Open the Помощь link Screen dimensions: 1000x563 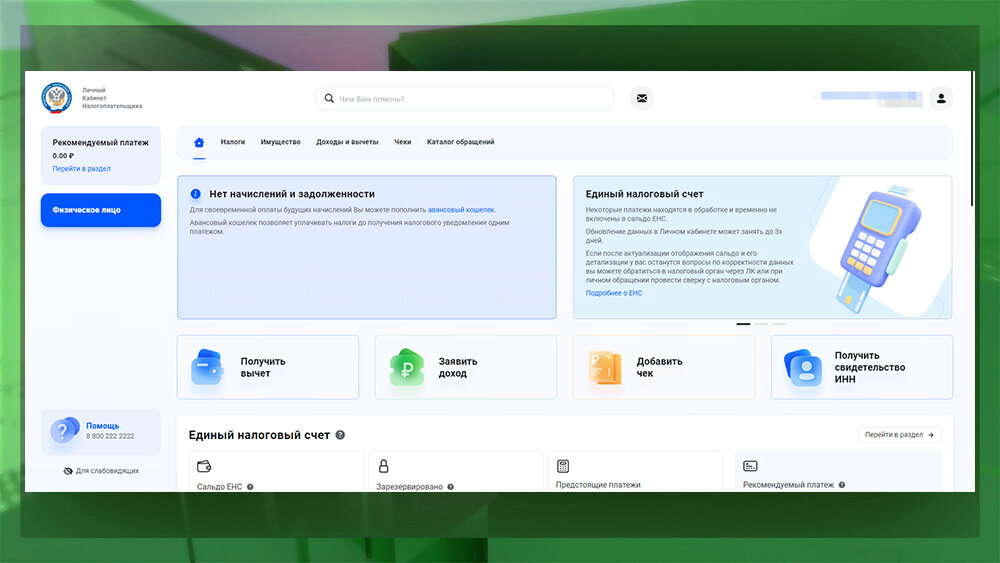[x=103, y=425]
